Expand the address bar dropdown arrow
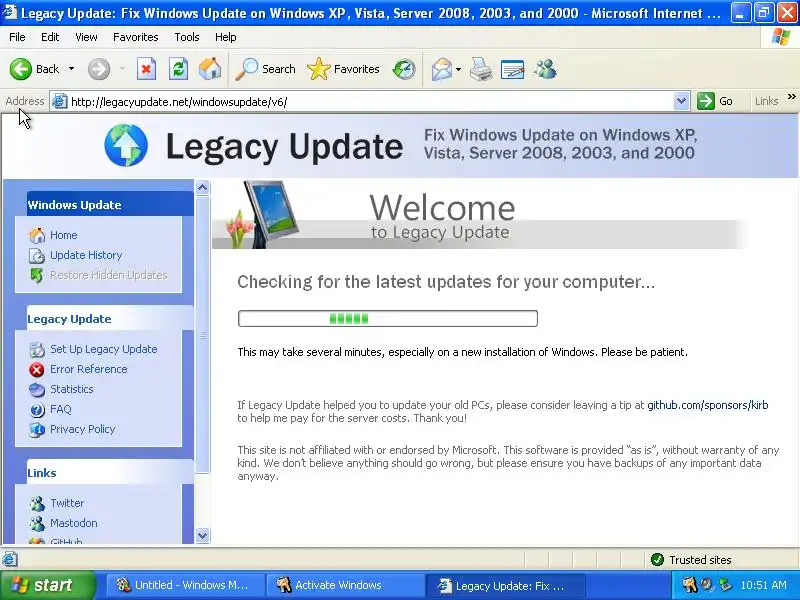The width and height of the screenshot is (800, 600). point(682,102)
